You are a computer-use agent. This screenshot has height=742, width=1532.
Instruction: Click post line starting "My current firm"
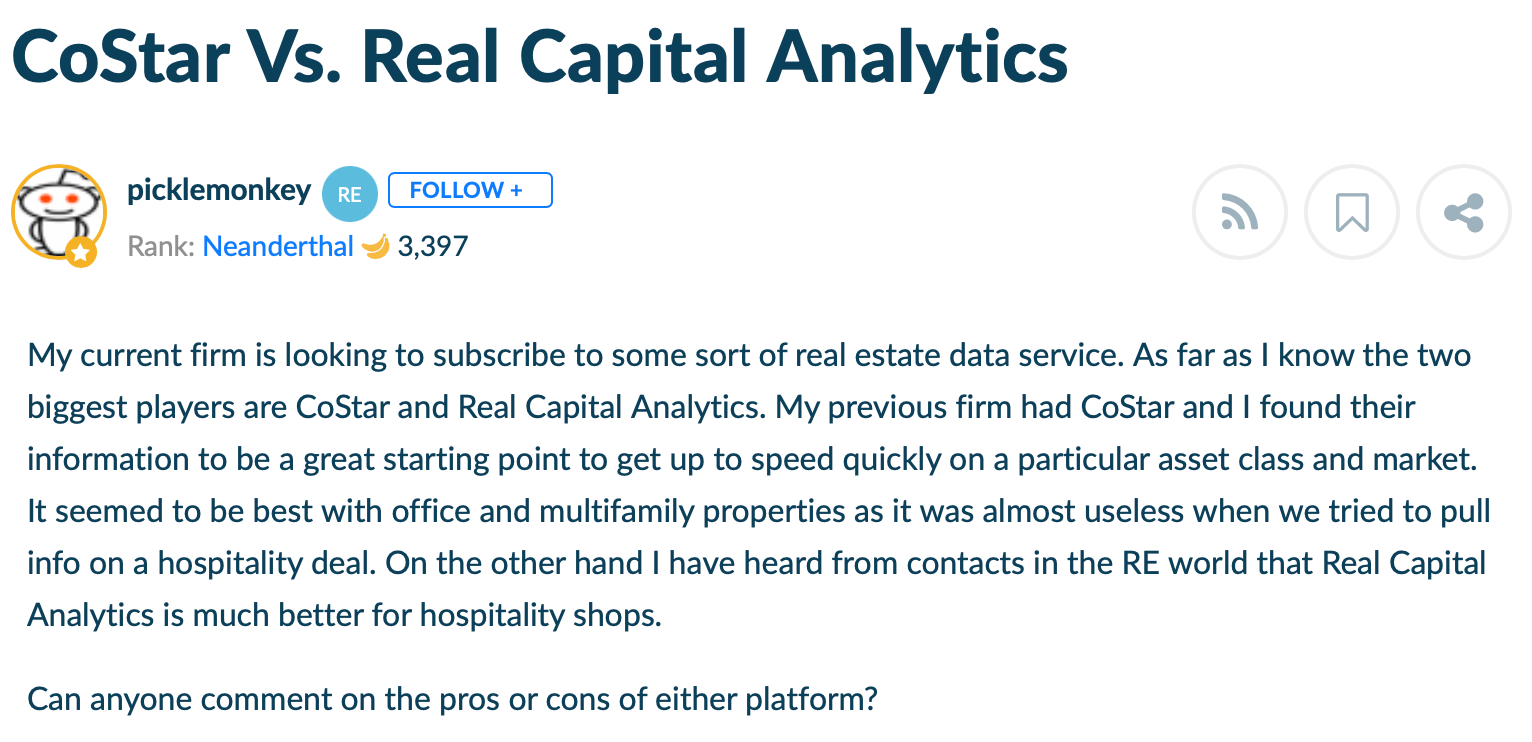click(748, 355)
